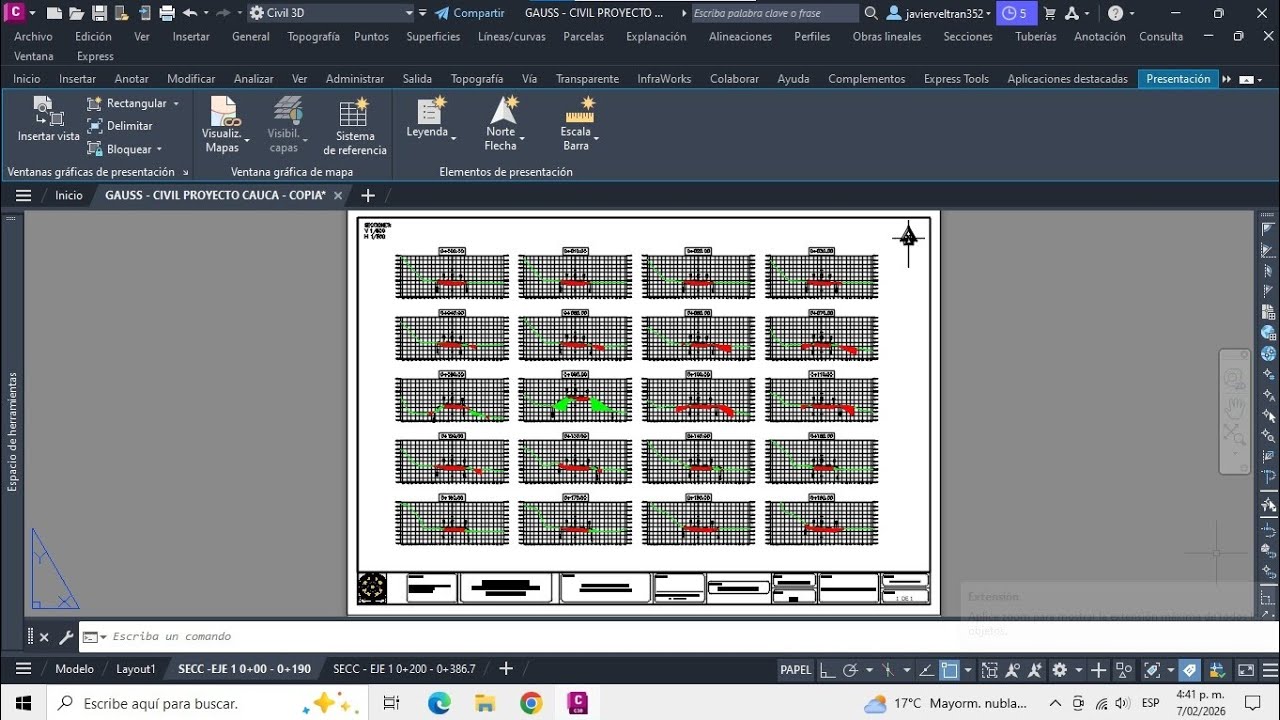Toggle highlighted annotation tag button in status bar
Screen dimensions: 1280x720
pos(1189,670)
